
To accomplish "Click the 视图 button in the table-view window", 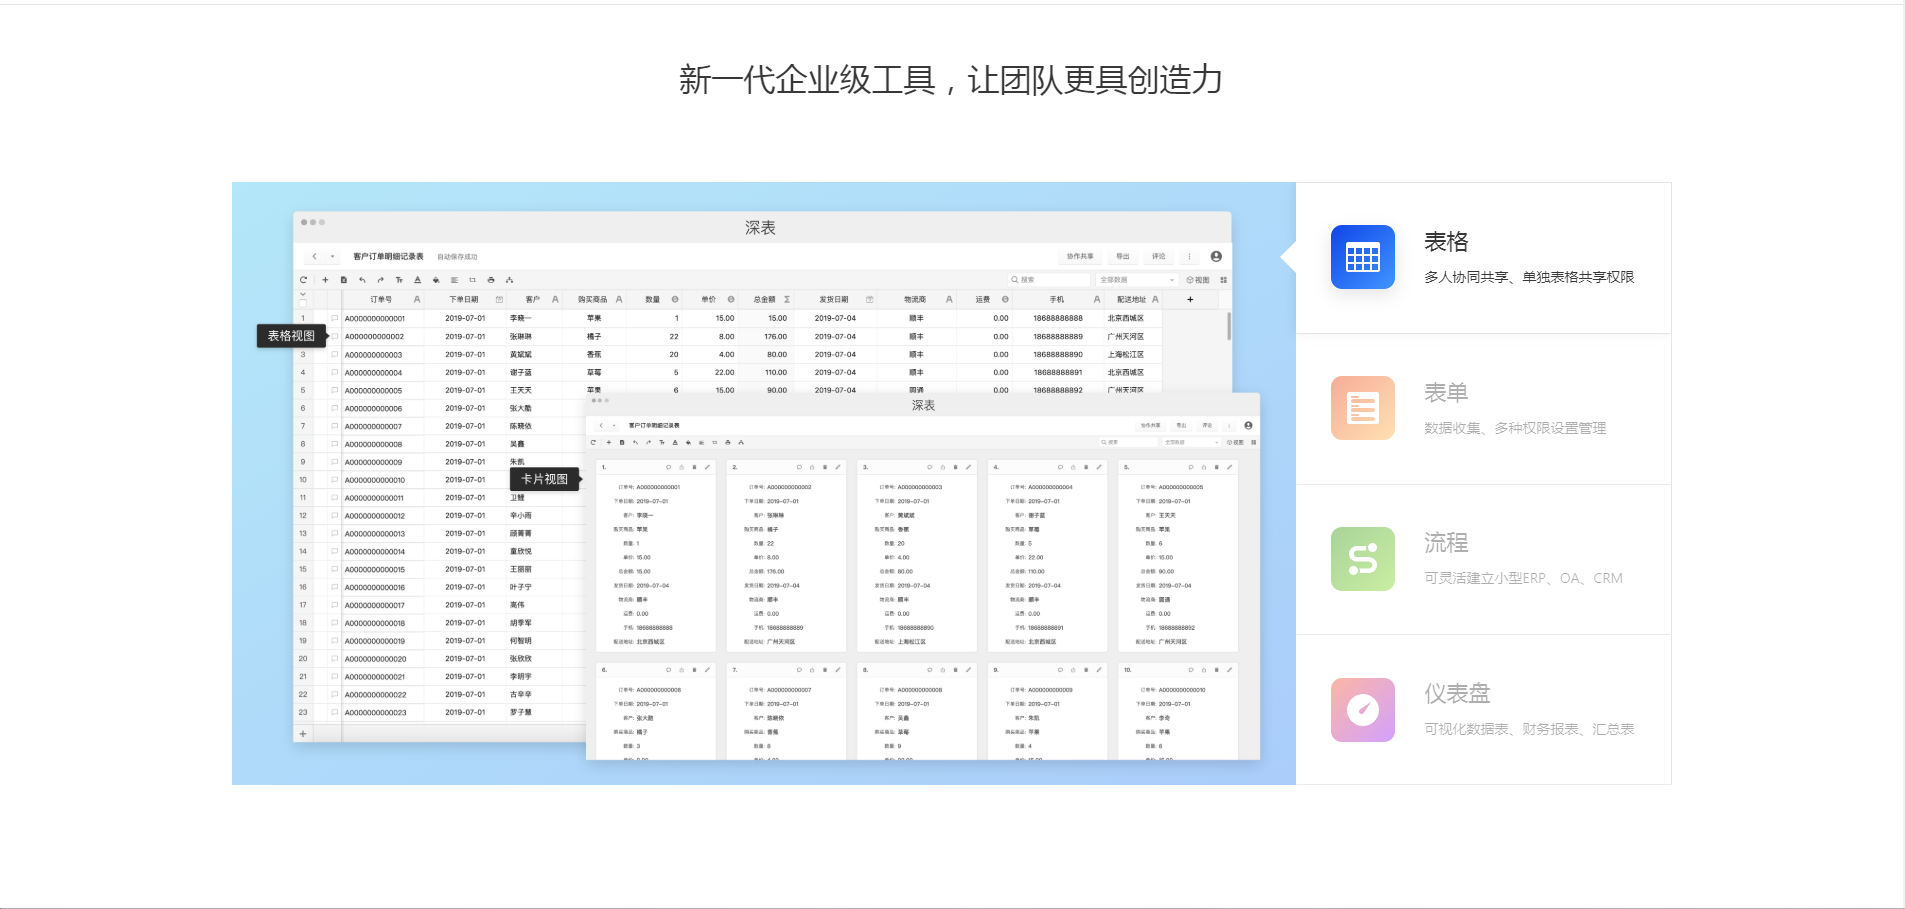I will [x=1198, y=280].
